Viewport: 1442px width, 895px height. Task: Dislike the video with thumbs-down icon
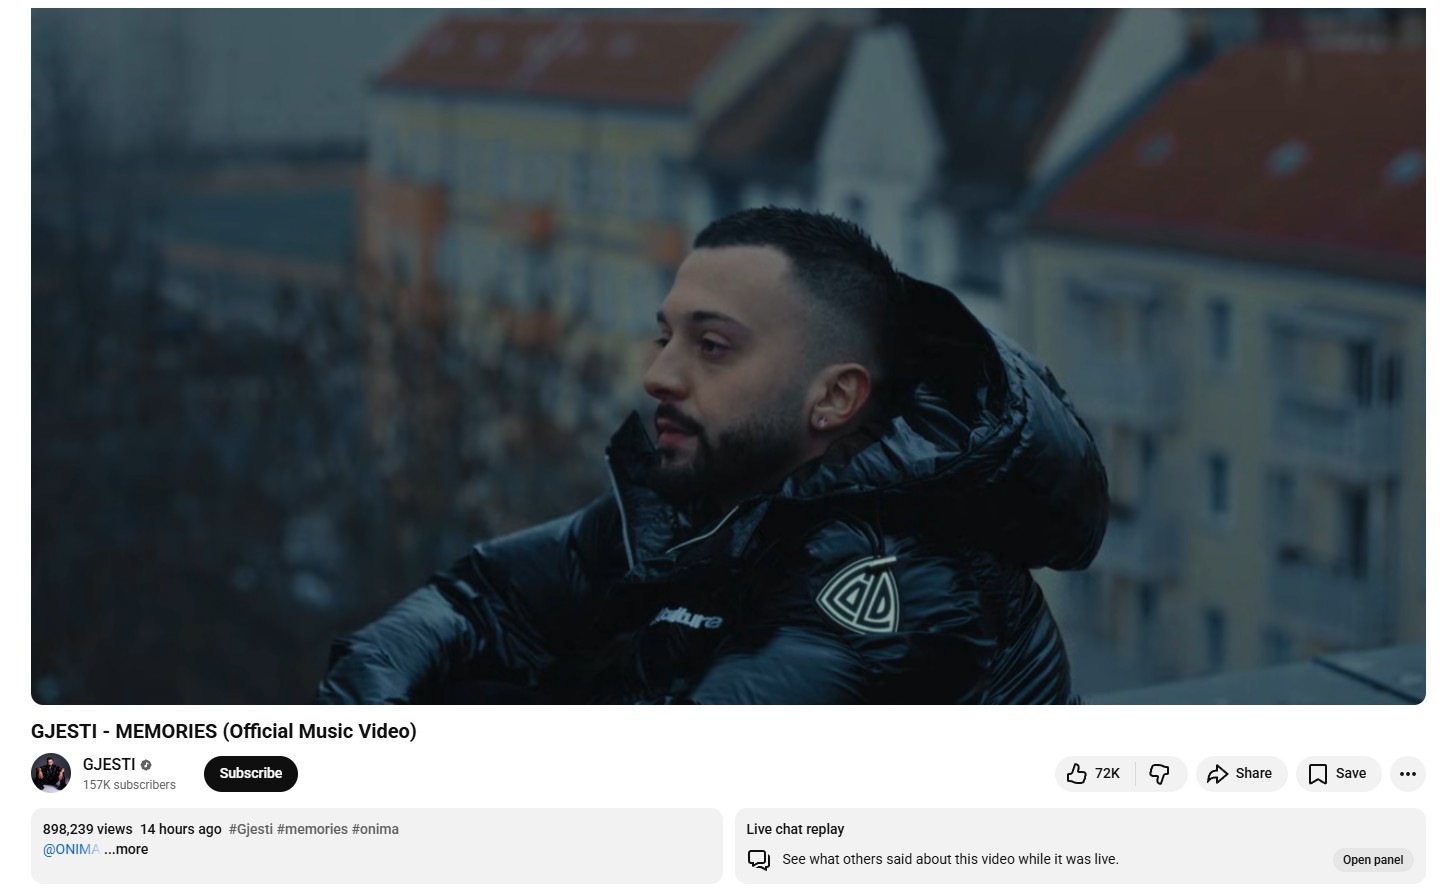tap(1160, 774)
